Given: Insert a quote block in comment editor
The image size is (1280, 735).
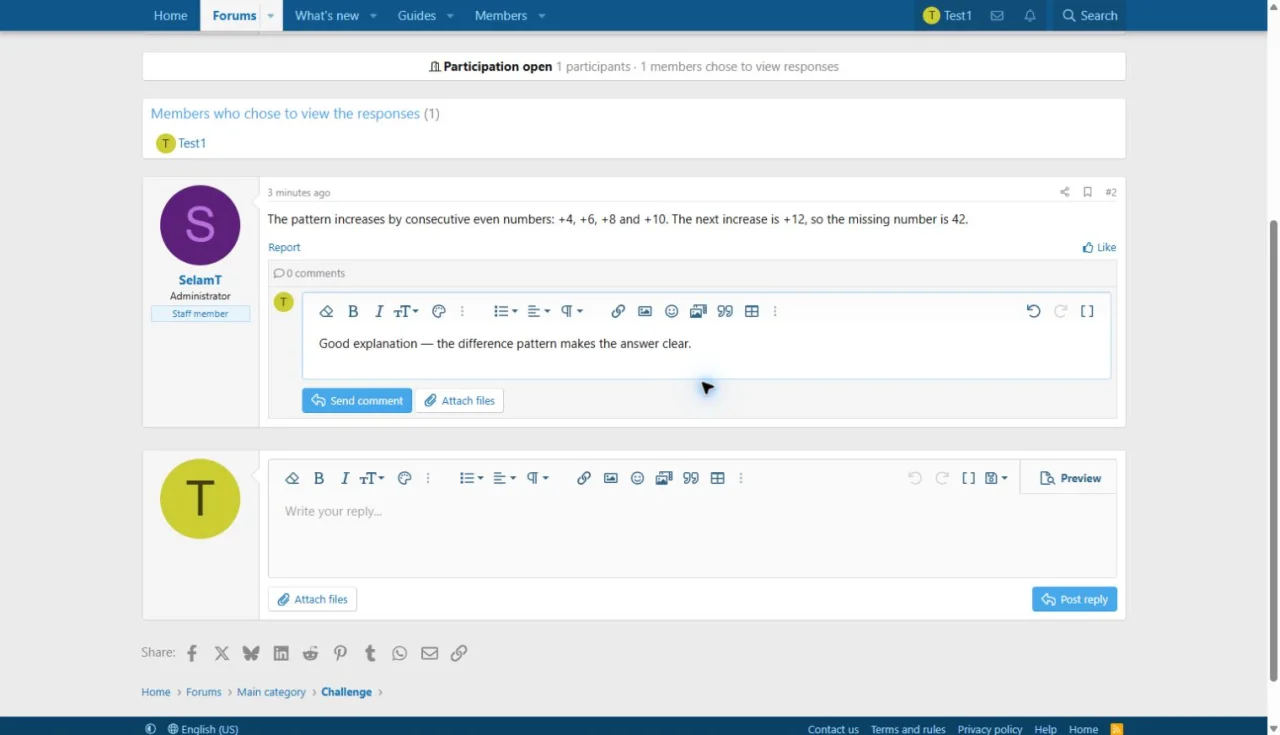Looking at the screenshot, I should (725, 312).
